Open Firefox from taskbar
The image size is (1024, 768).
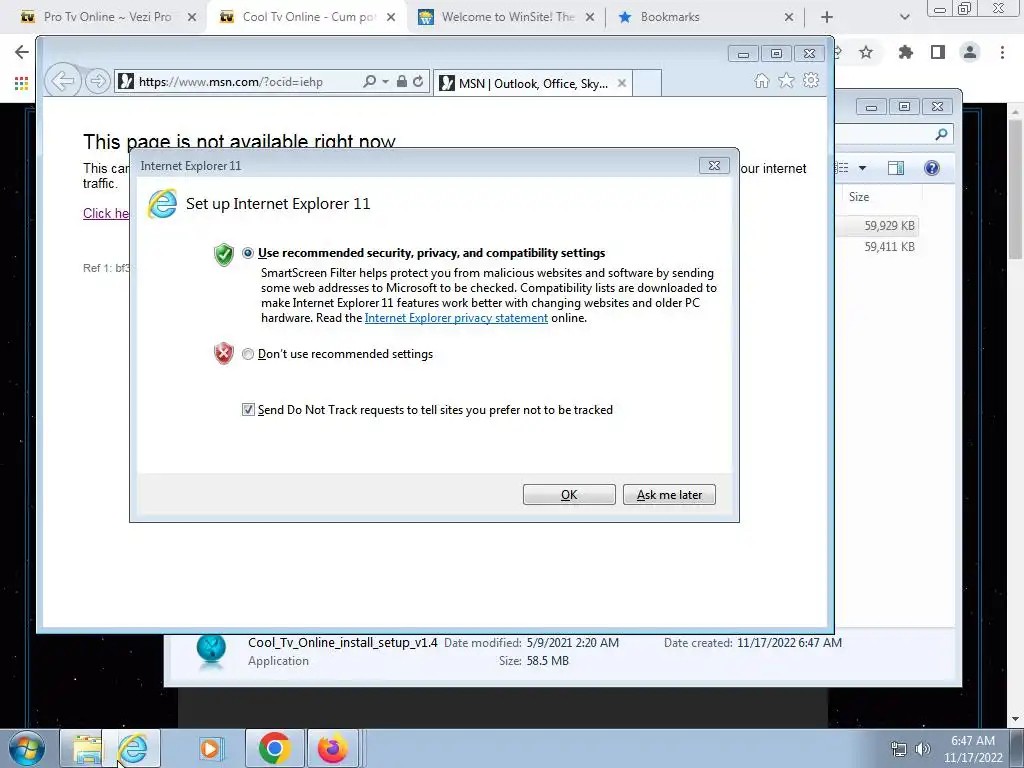(332, 748)
